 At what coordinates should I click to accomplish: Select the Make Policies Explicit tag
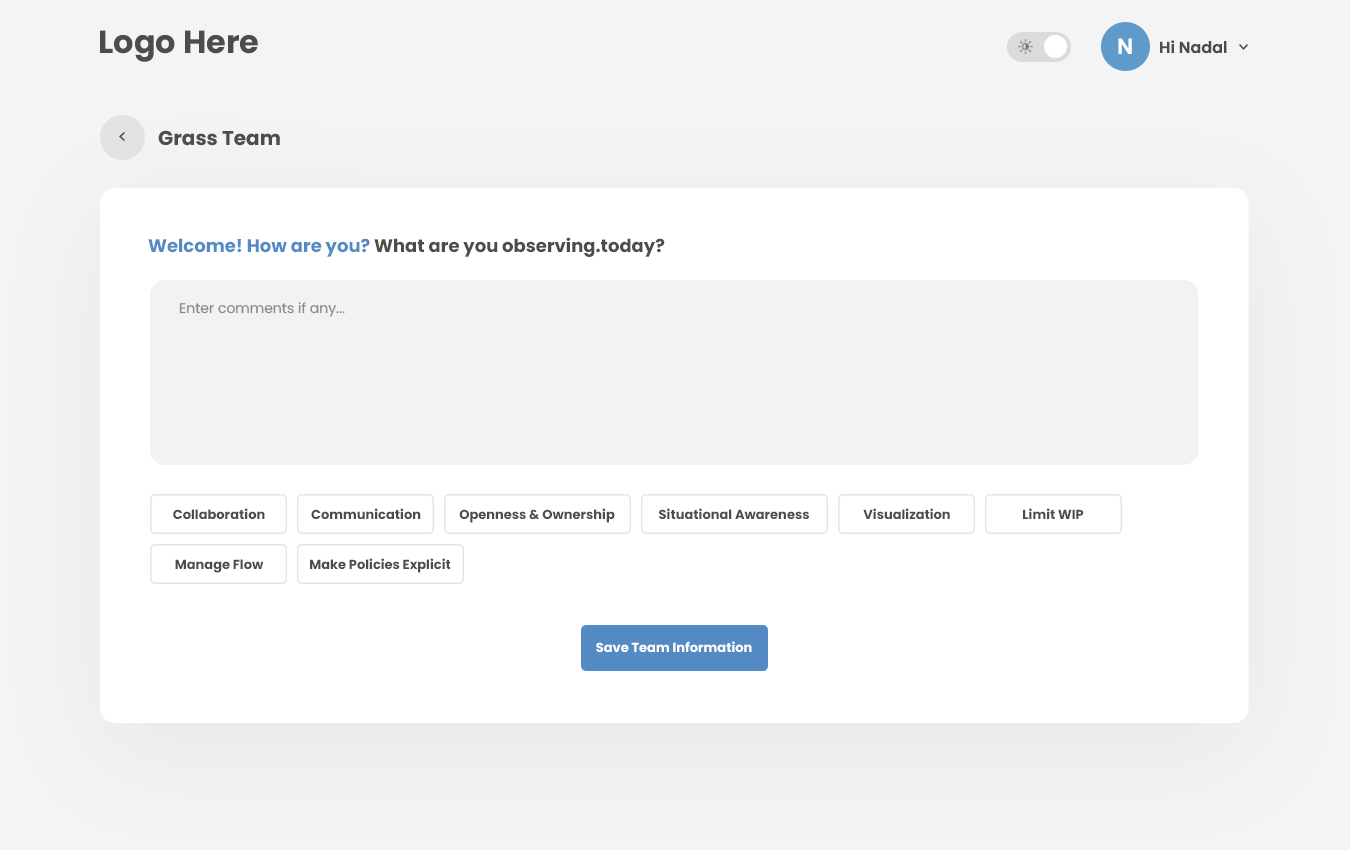tap(380, 564)
